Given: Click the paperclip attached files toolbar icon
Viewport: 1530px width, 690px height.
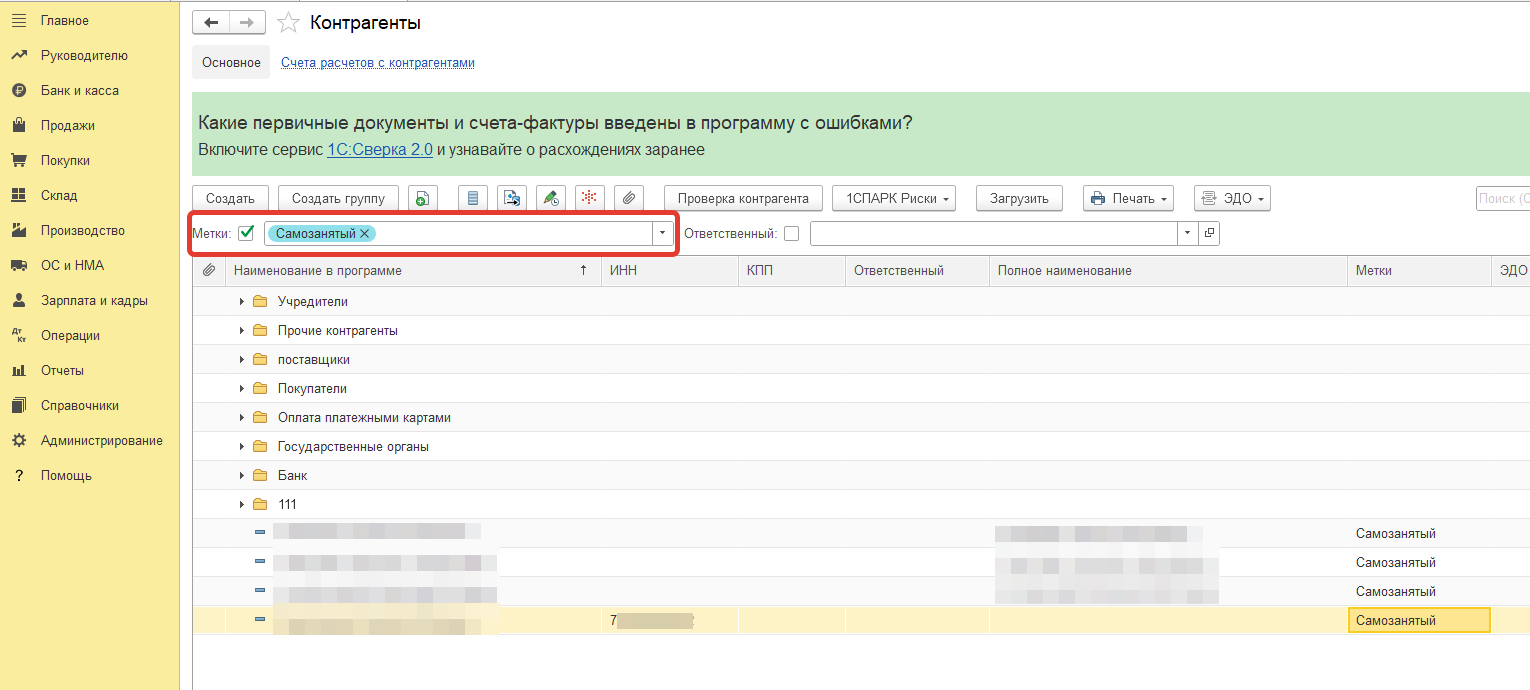Looking at the screenshot, I should 628,199.
